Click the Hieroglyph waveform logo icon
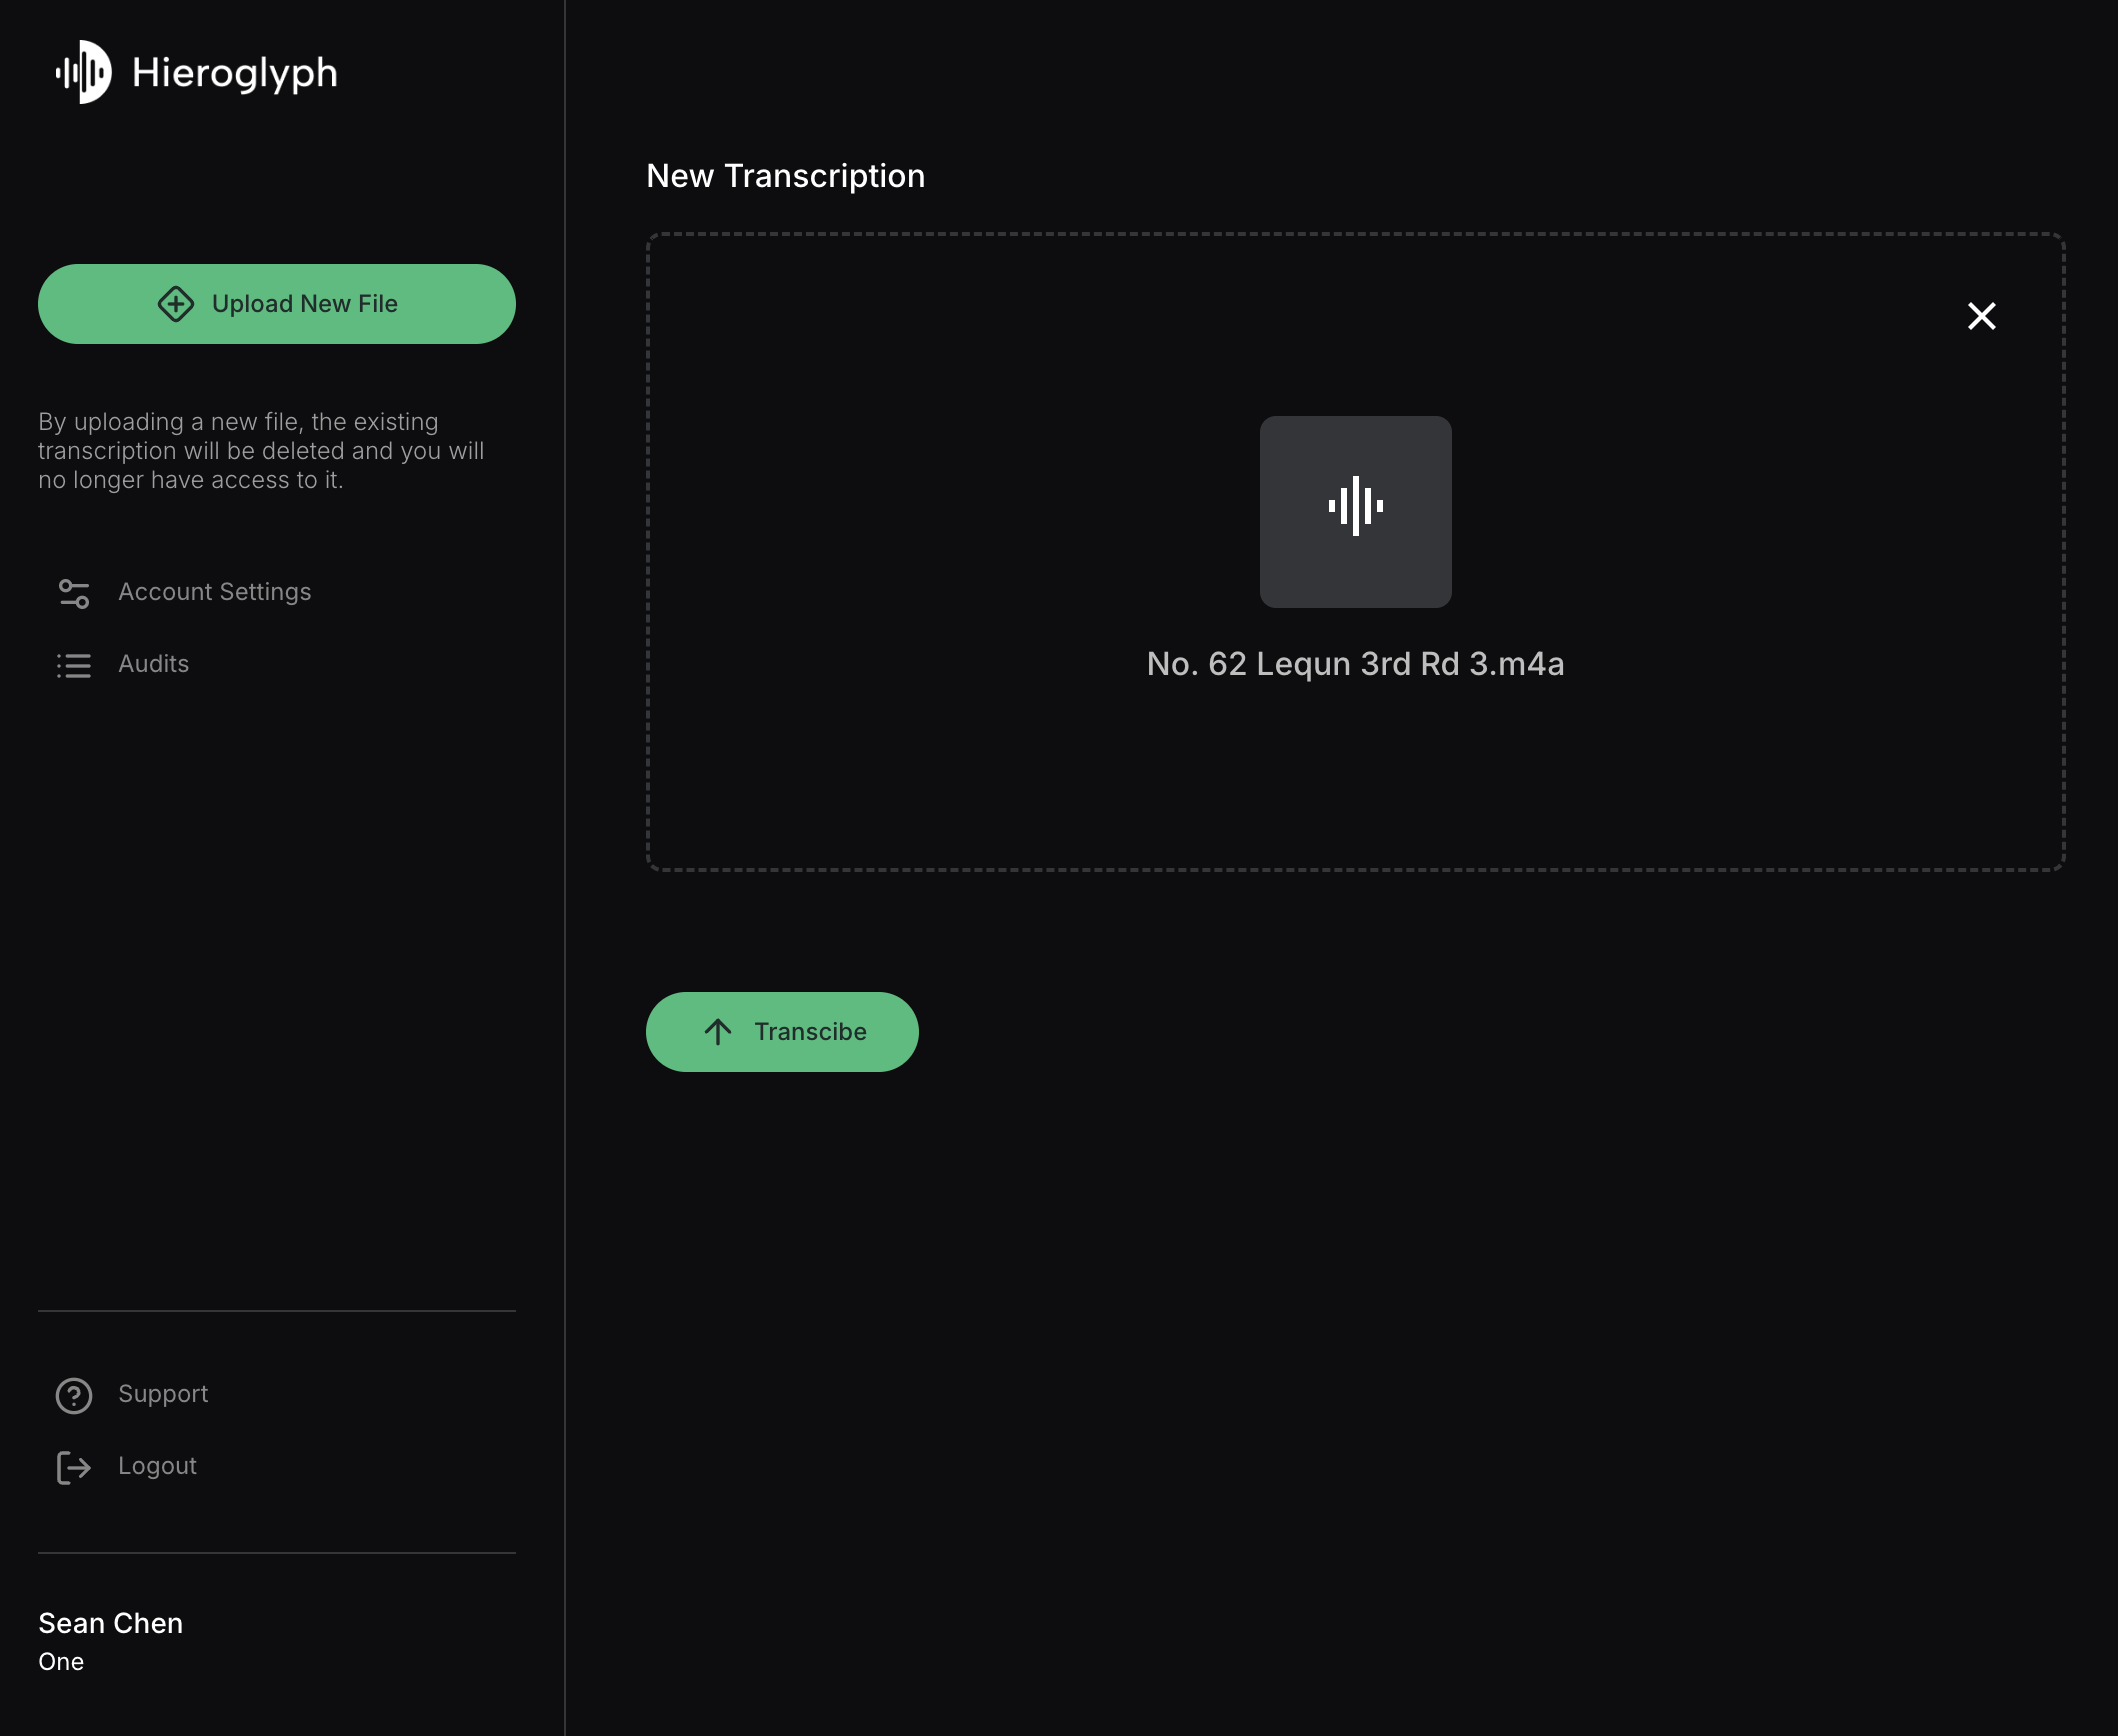The image size is (2118, 1736). point(84,72)
